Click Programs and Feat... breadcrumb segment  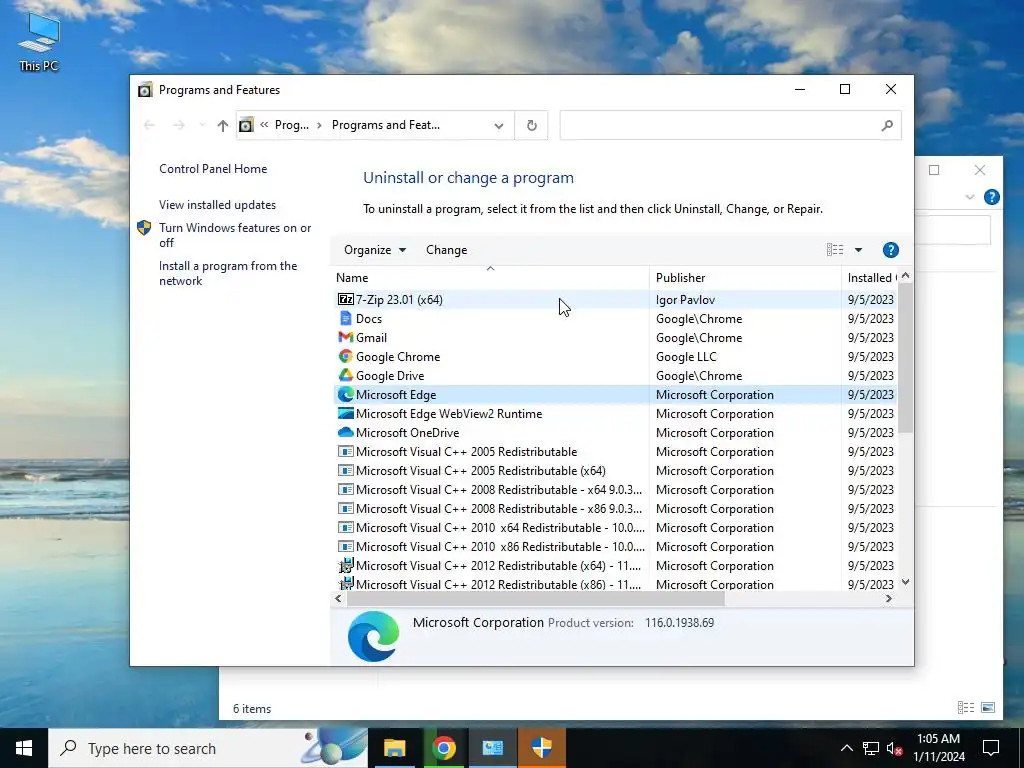(386, 125)
